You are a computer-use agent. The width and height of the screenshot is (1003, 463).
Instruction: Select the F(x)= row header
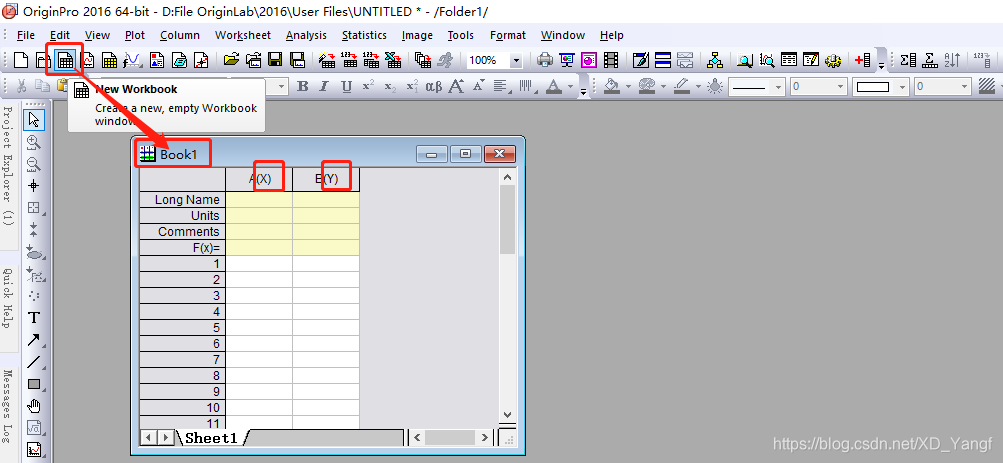click(x=183, y=248)
